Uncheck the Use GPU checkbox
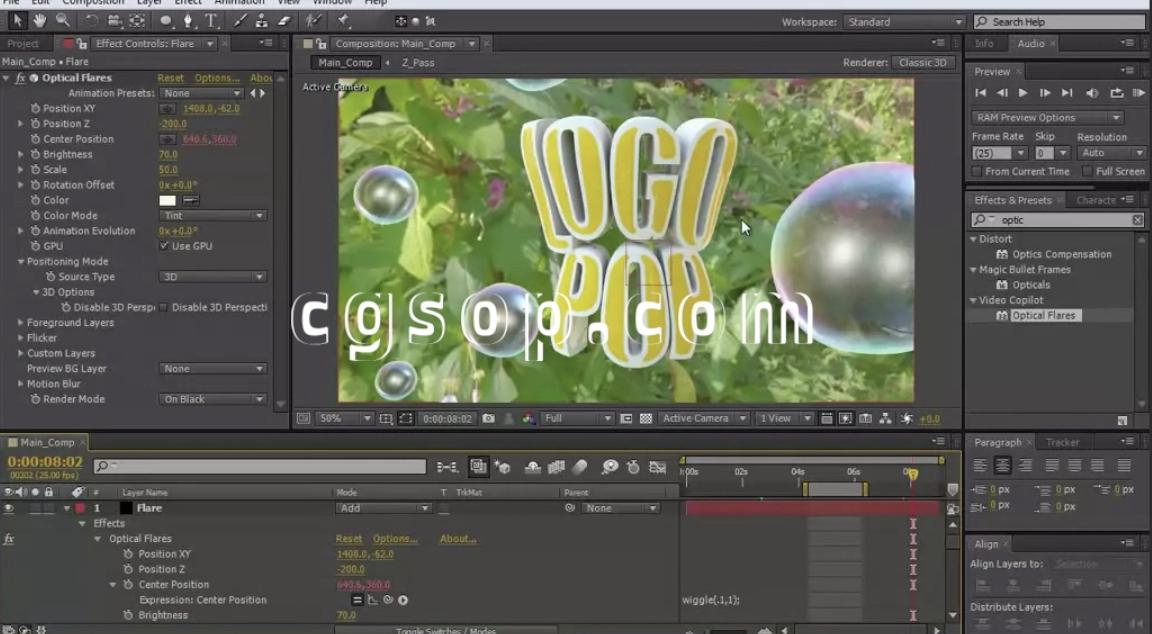Image resolution: width=1152 pixels, height=634 pixels. click(164, 246)
